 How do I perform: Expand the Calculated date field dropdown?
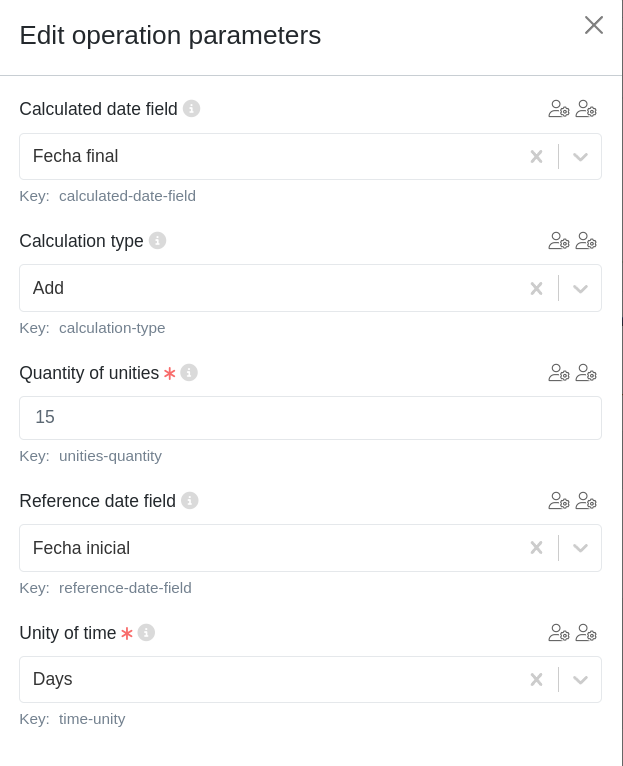click(x=580, y=157)
